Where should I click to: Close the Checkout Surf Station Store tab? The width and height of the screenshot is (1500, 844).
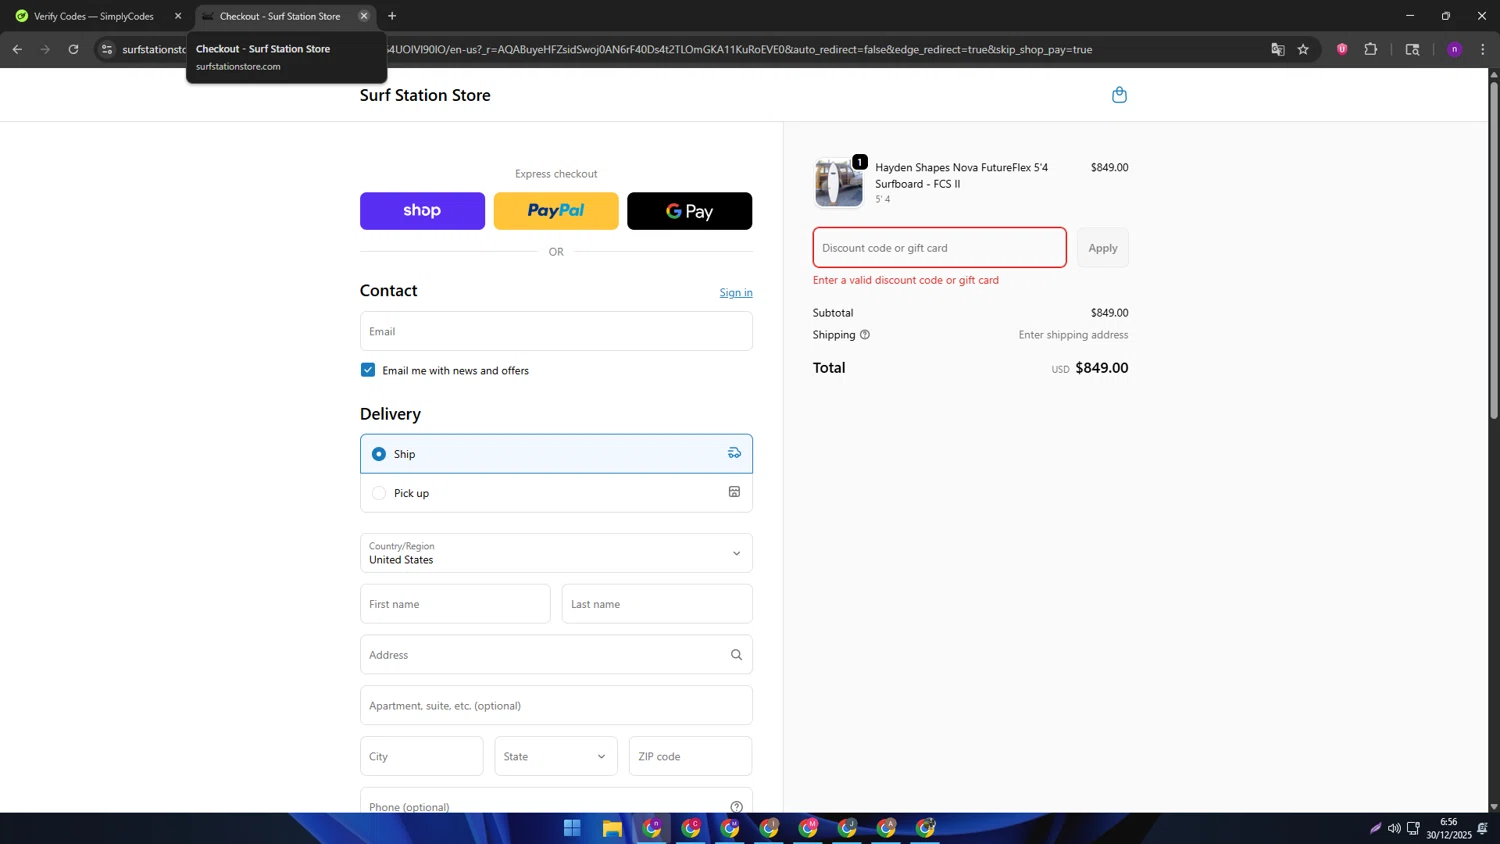(x=364, y=16)
